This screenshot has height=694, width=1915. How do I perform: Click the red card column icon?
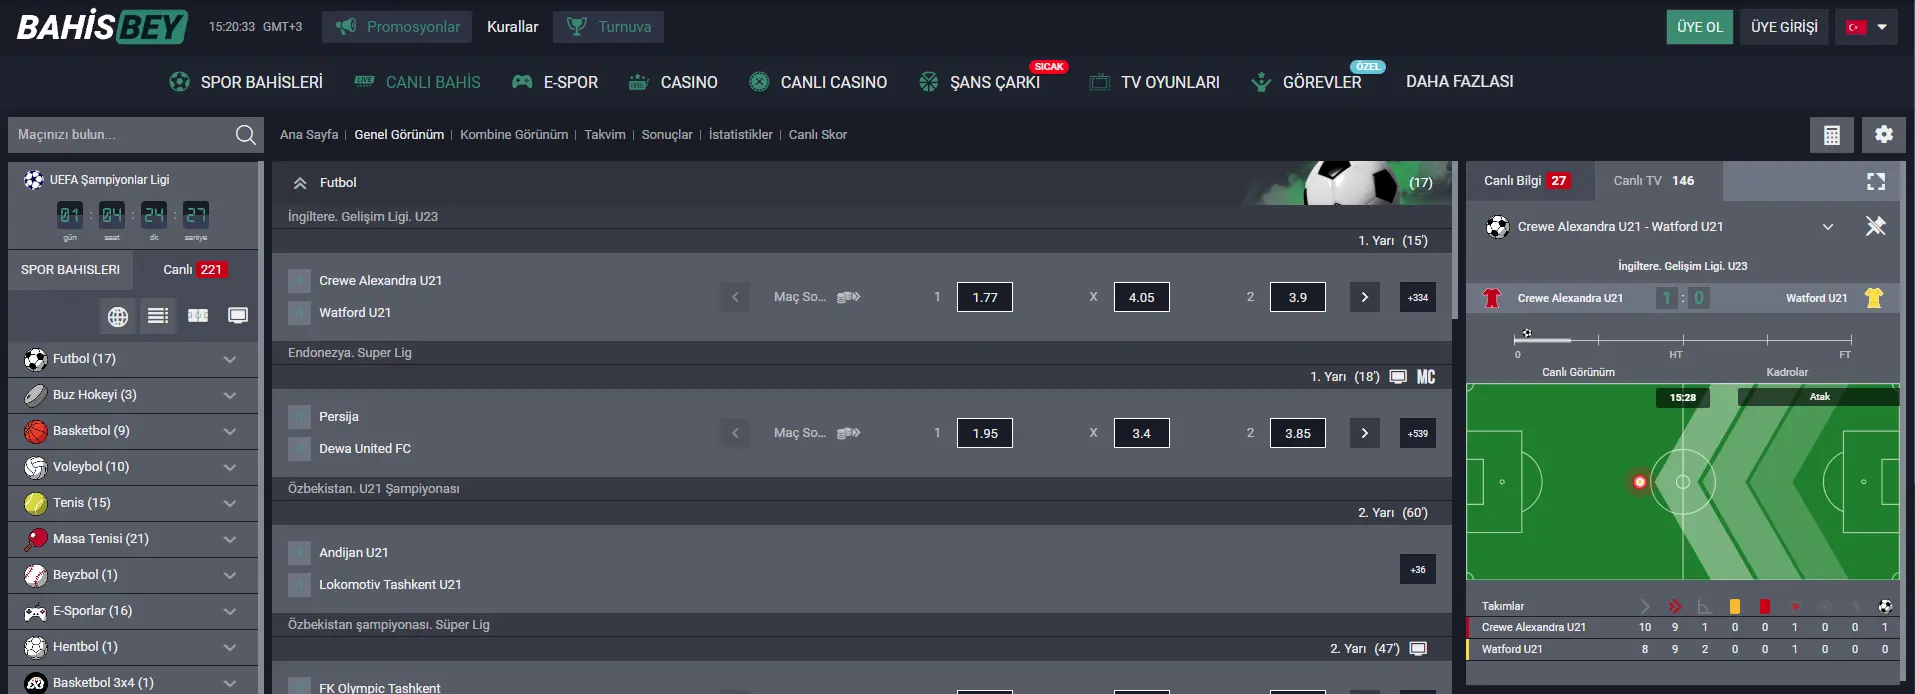(x=1765, y=606)
